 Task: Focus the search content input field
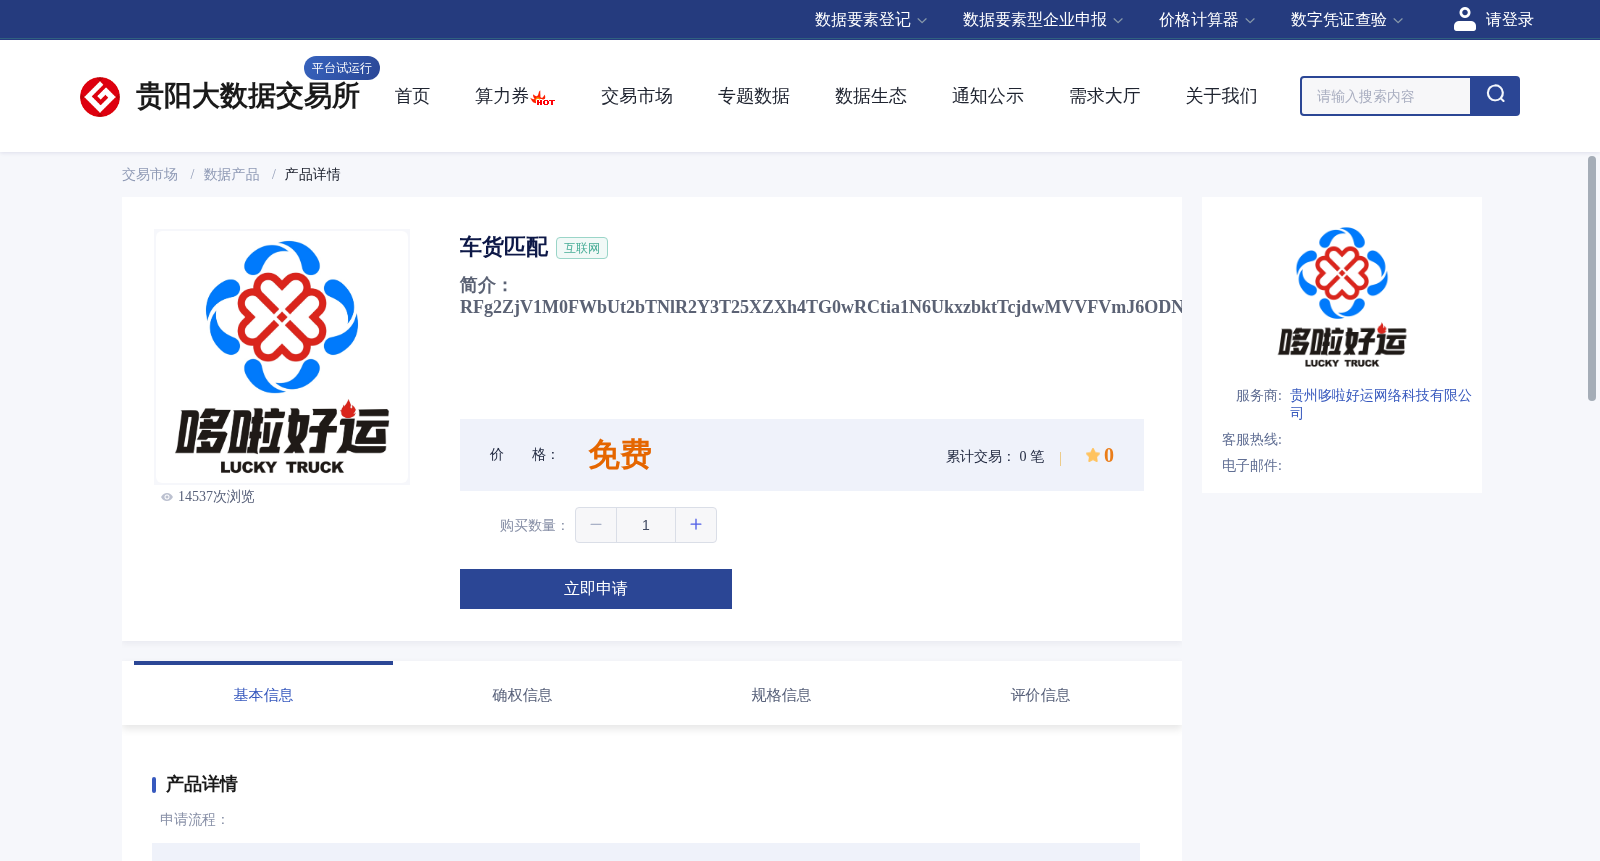[x=1385, y=96]
